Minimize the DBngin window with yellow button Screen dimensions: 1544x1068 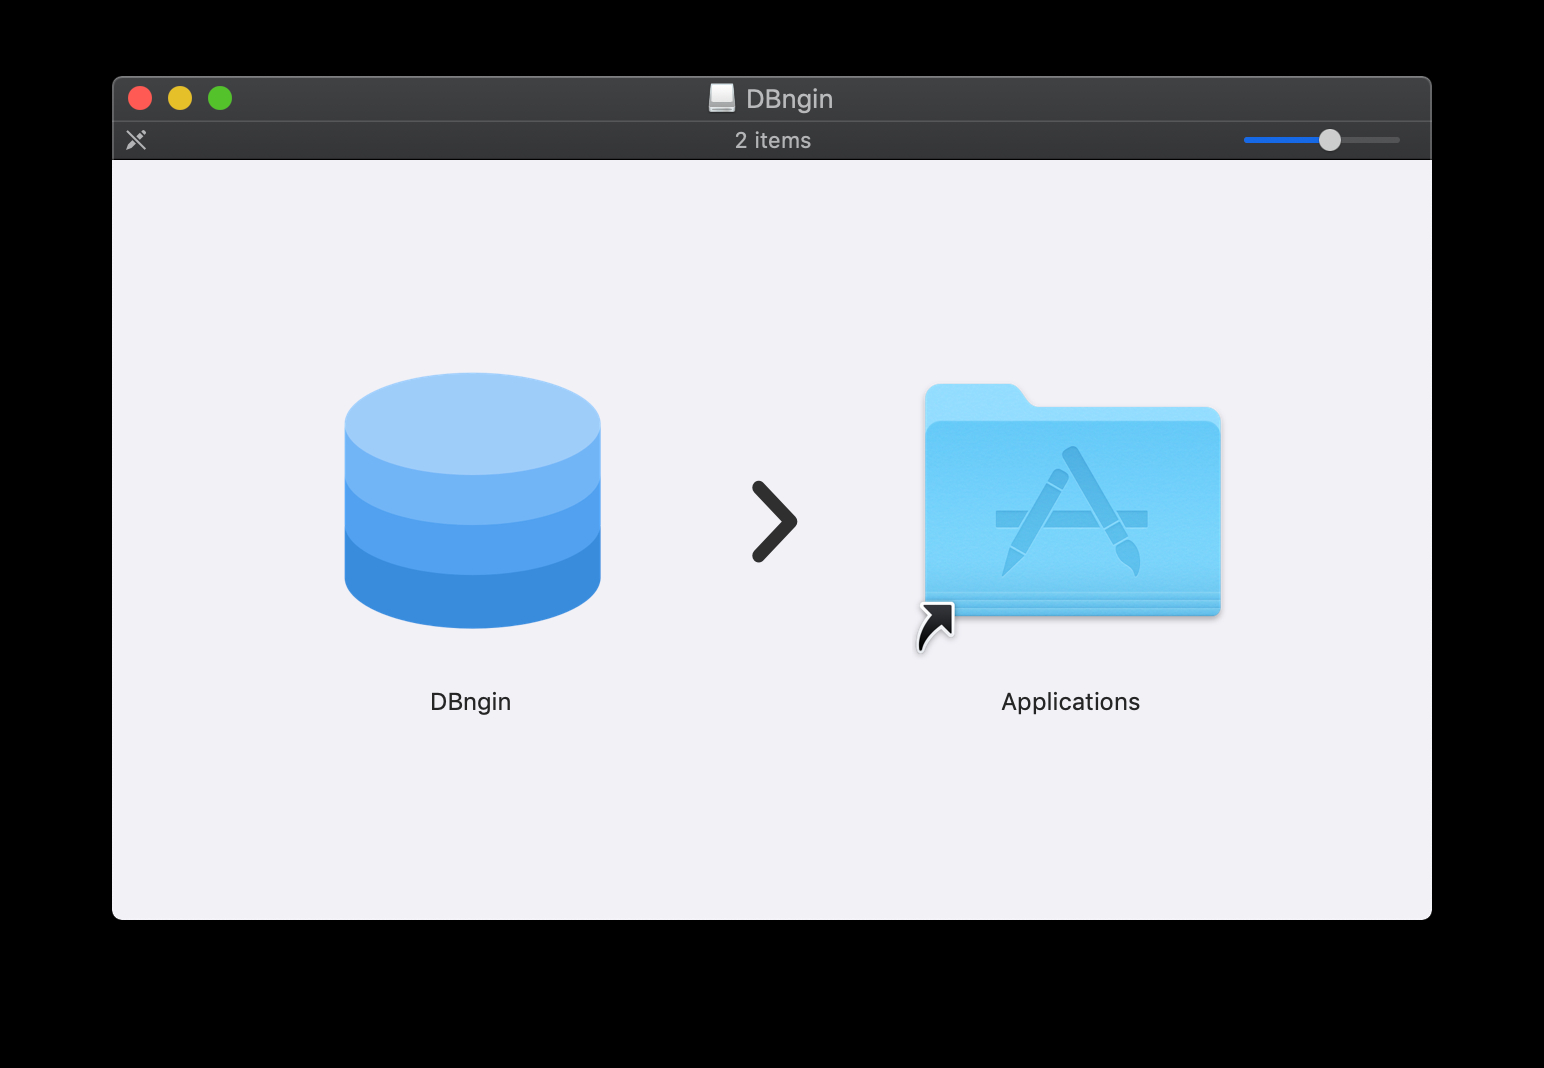pyautogui.click(x=180, y=98)
